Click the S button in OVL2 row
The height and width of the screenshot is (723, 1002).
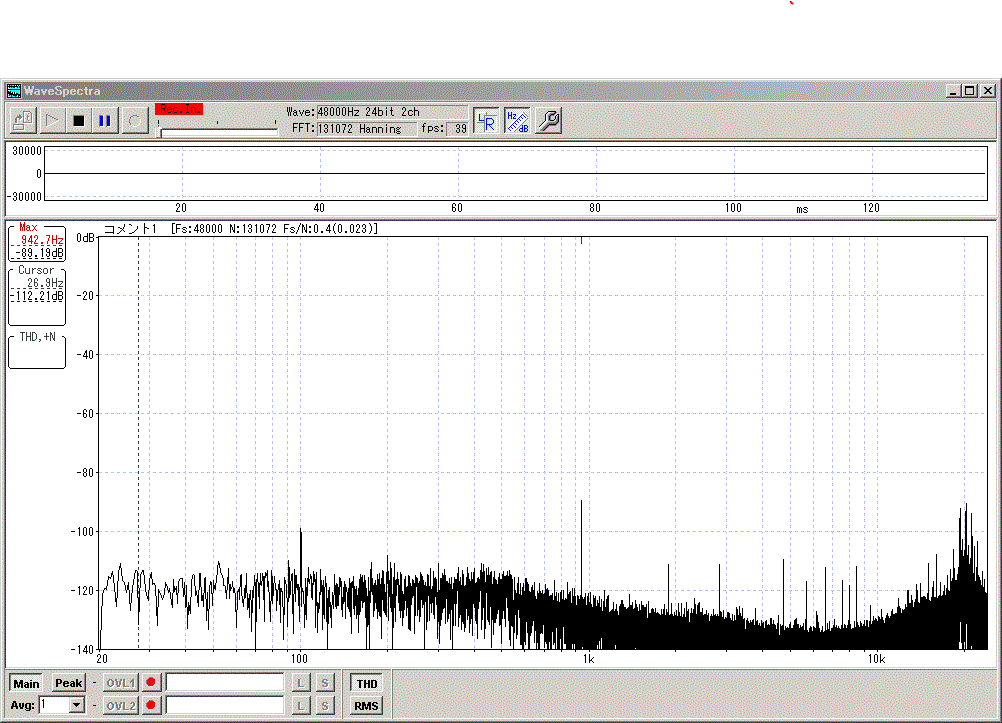click(325, 706)
